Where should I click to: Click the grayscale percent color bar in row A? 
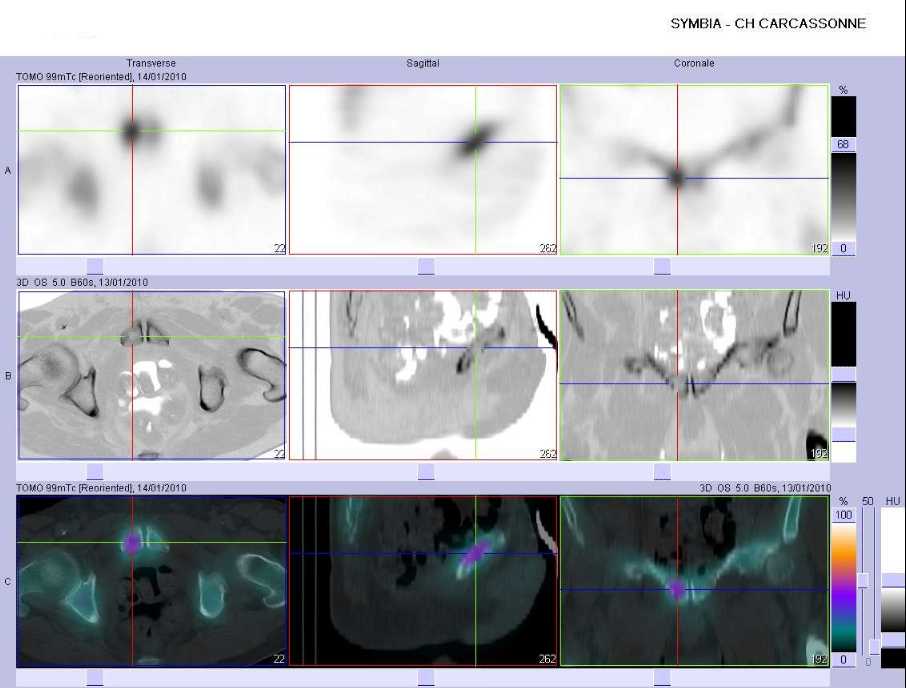click(844, 197)
